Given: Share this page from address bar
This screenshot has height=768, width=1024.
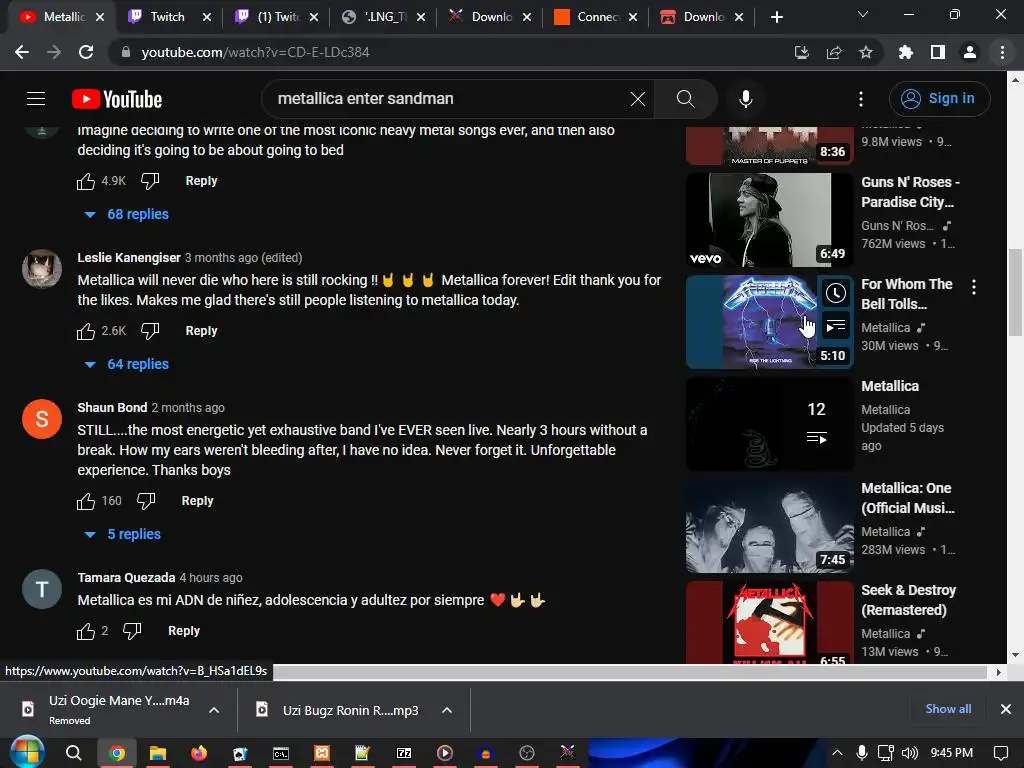Looking at the screenshot, I should [x=834, y=52].
